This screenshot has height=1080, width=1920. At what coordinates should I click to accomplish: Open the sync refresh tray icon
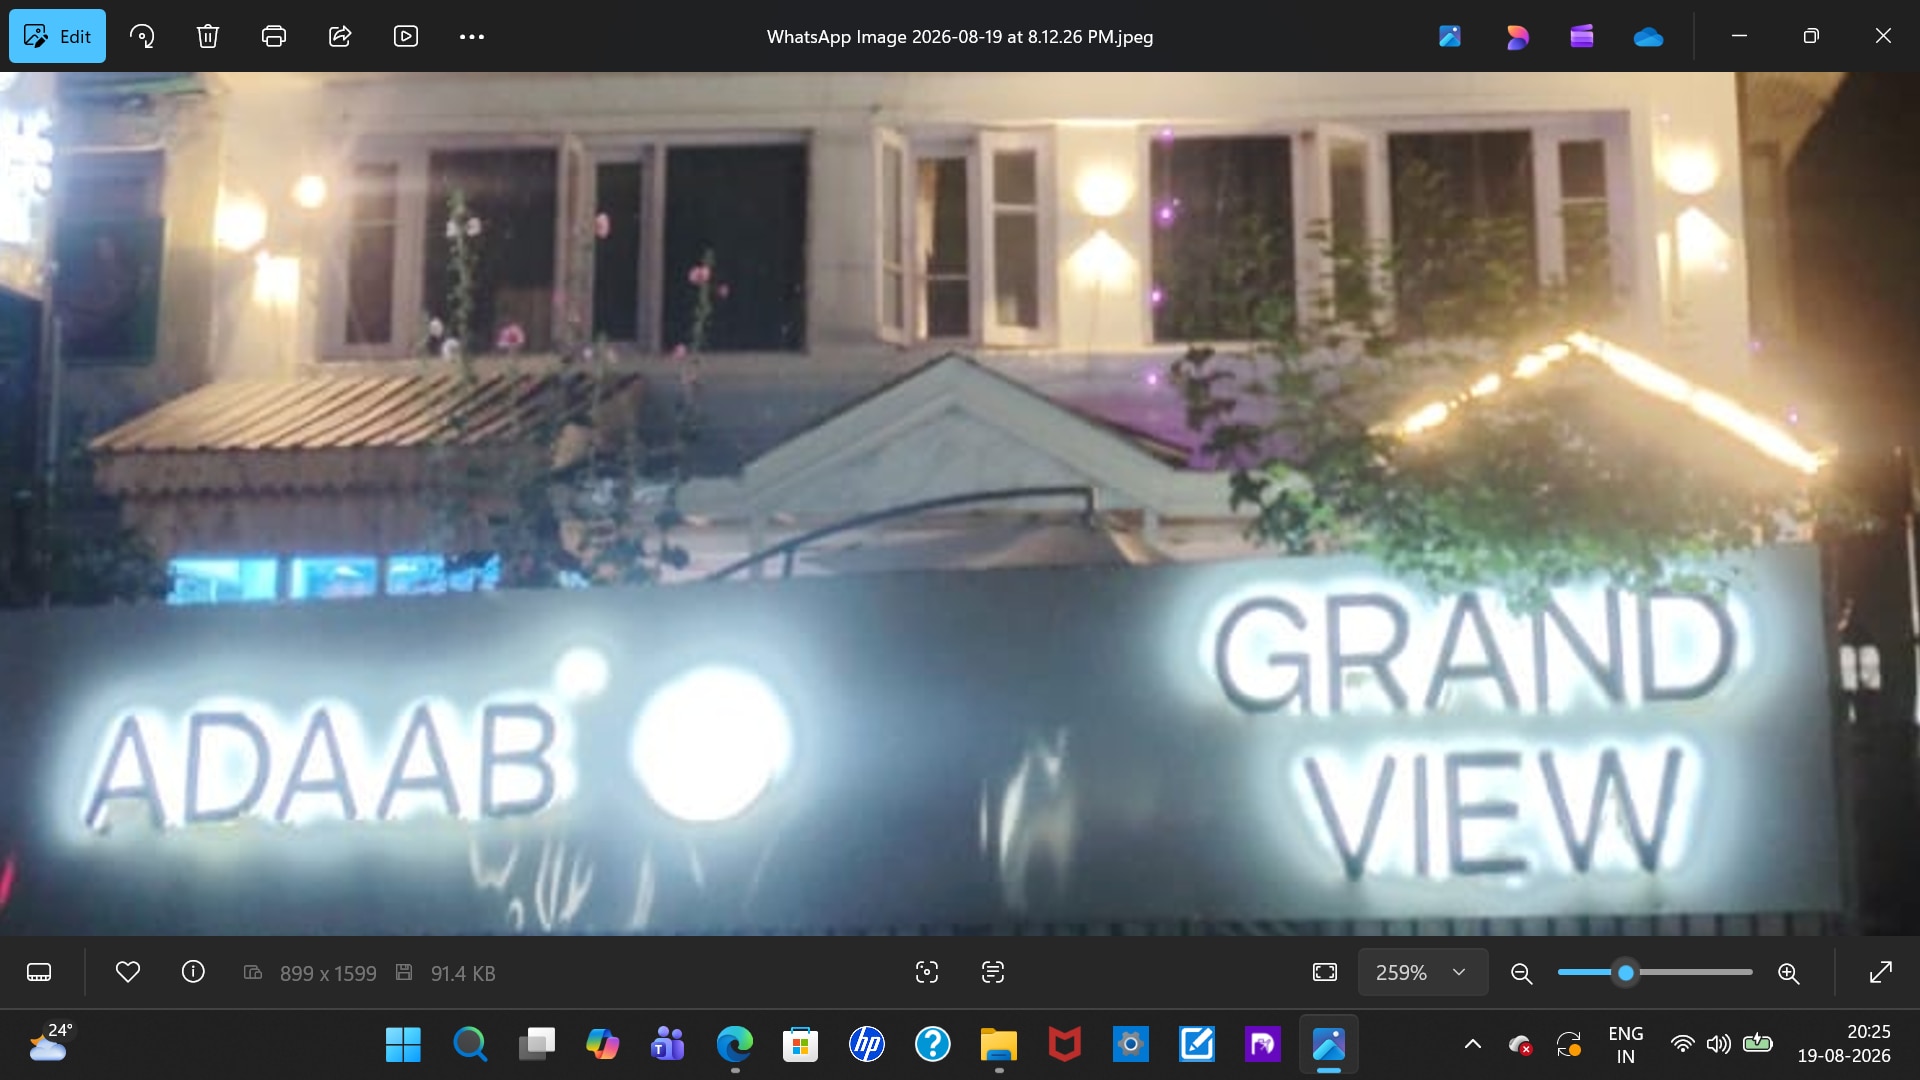pos(1569,1045)
